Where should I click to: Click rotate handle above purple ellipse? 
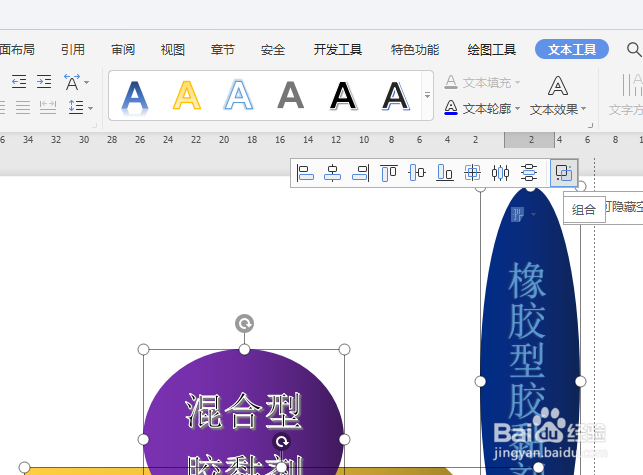click(x=244, y=324)
